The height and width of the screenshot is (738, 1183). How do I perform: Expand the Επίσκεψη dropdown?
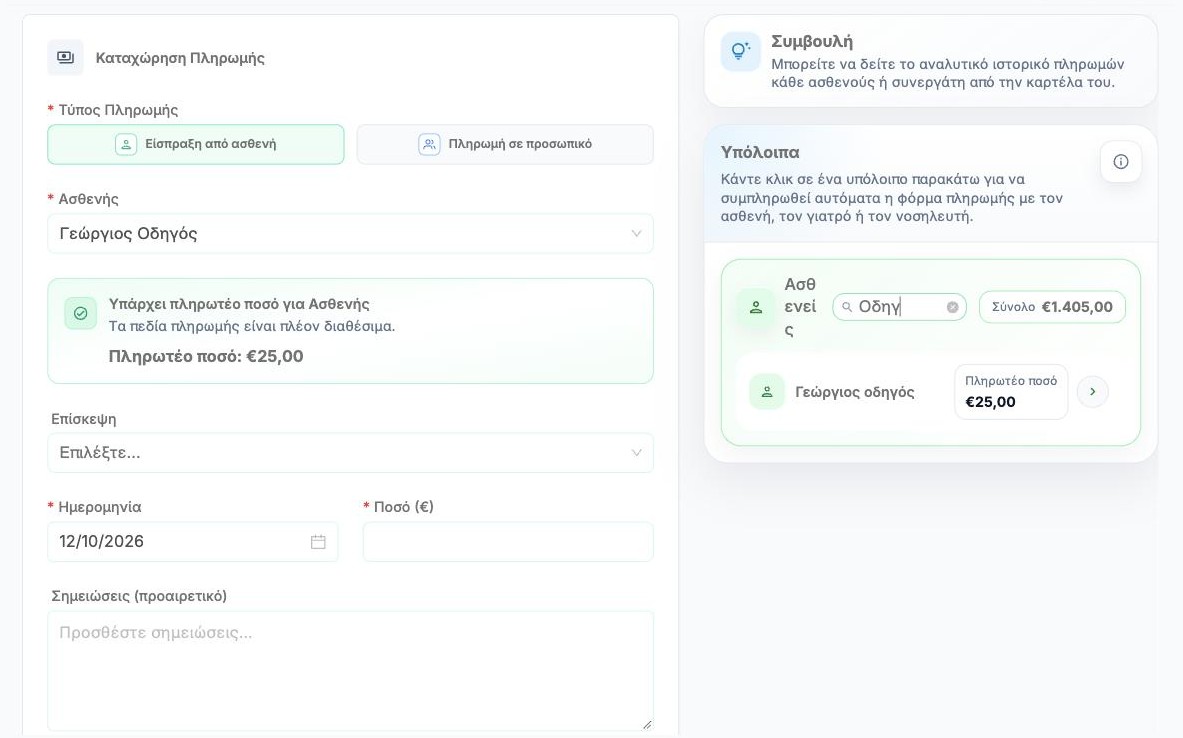pyautogui.click(x=350, y=453)
